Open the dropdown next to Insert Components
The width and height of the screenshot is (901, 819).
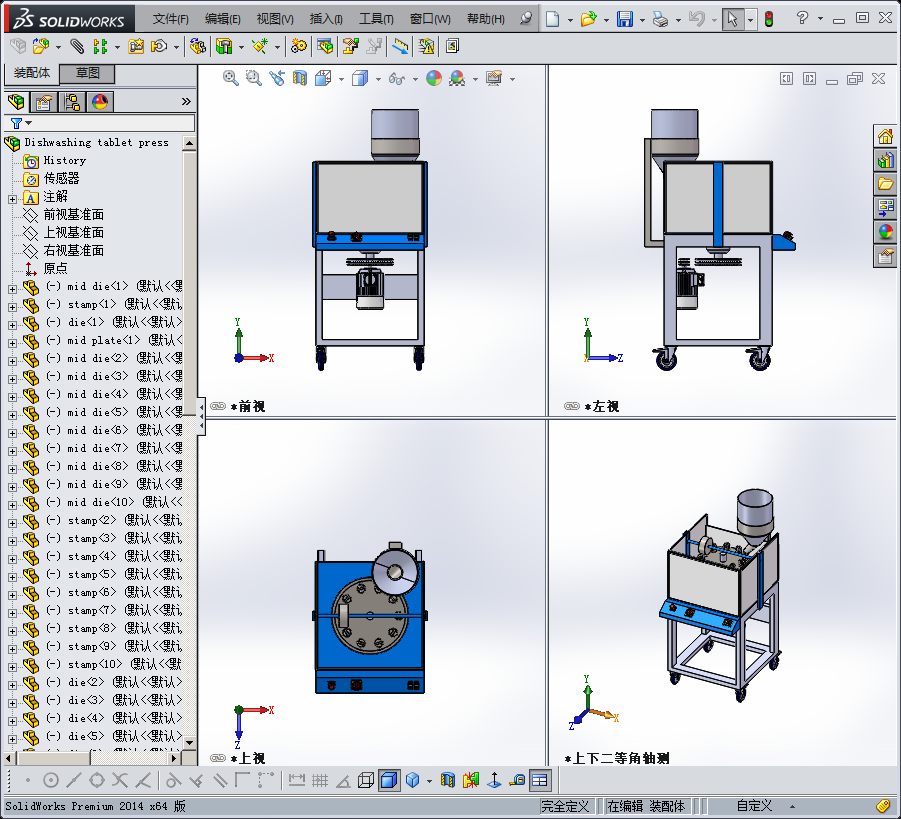(58, 47)
